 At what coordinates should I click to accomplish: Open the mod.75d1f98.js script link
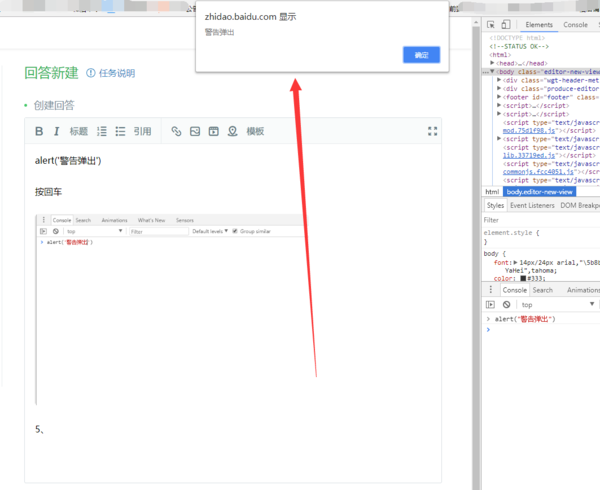click(x=528, y=130)
